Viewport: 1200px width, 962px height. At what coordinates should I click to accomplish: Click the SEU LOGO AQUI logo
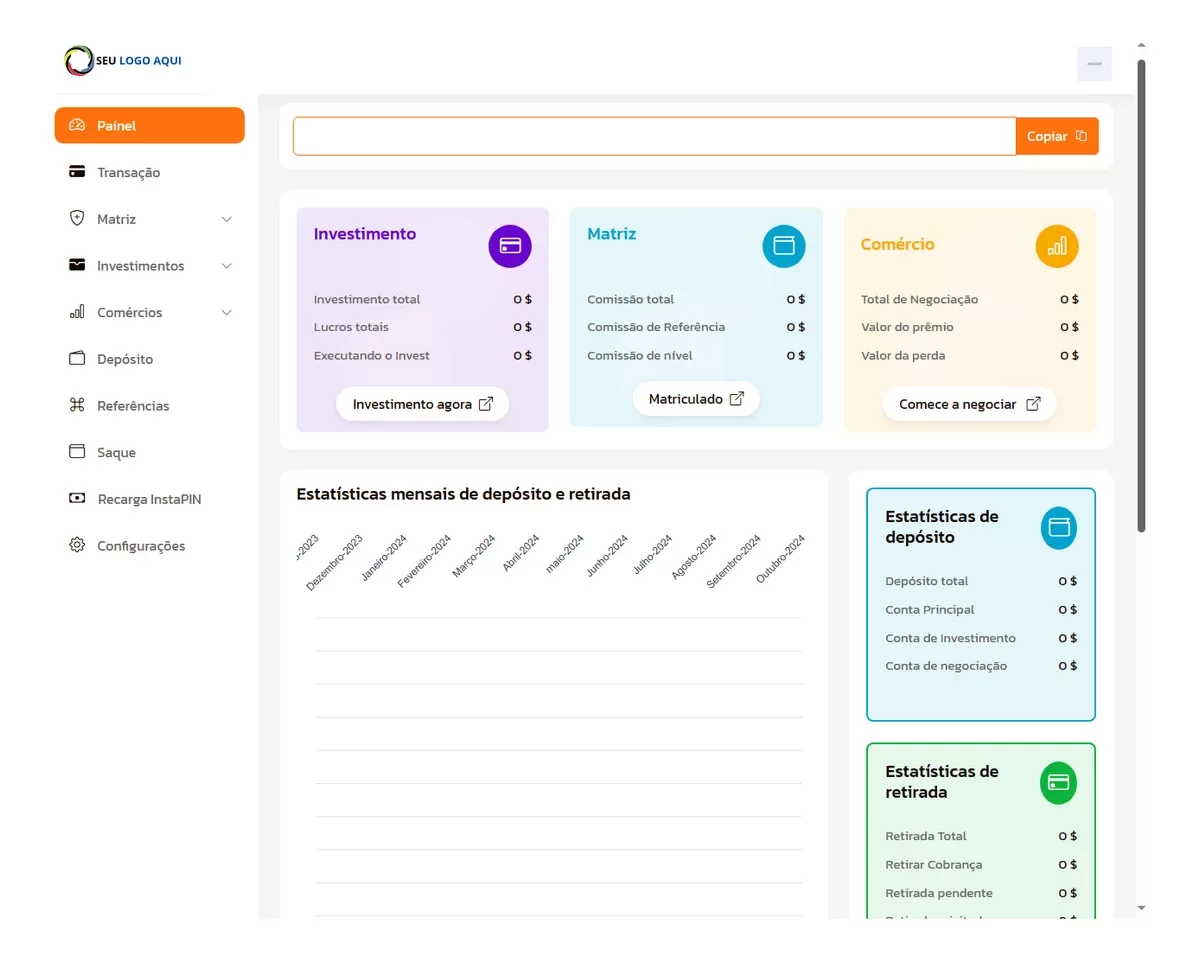(123, 61)
